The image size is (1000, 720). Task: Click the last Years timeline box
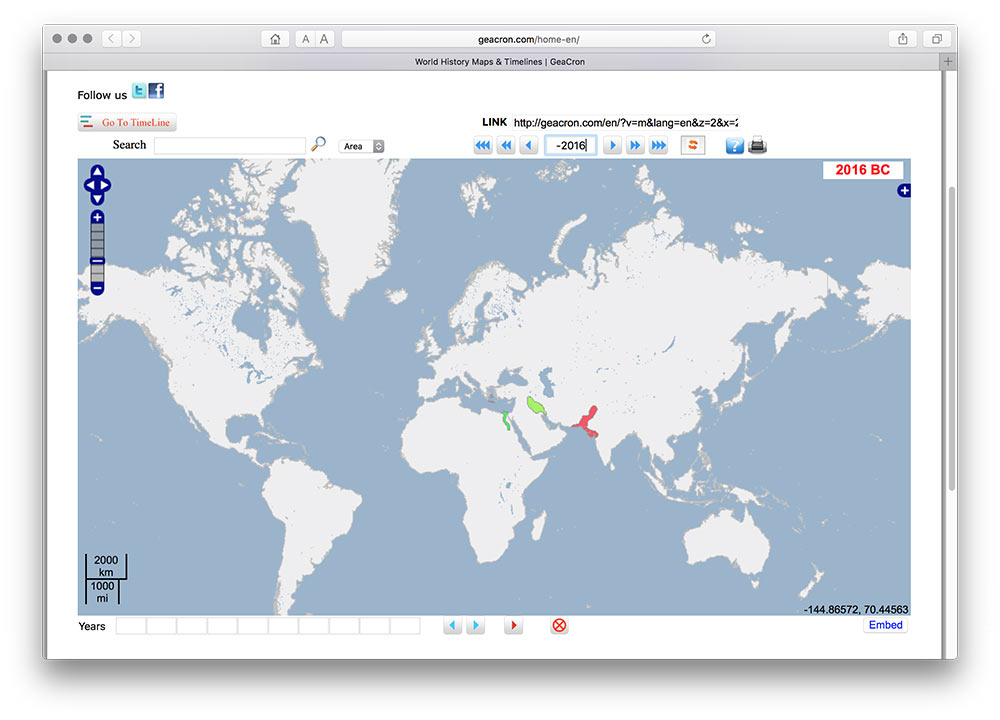click(405, 626)
